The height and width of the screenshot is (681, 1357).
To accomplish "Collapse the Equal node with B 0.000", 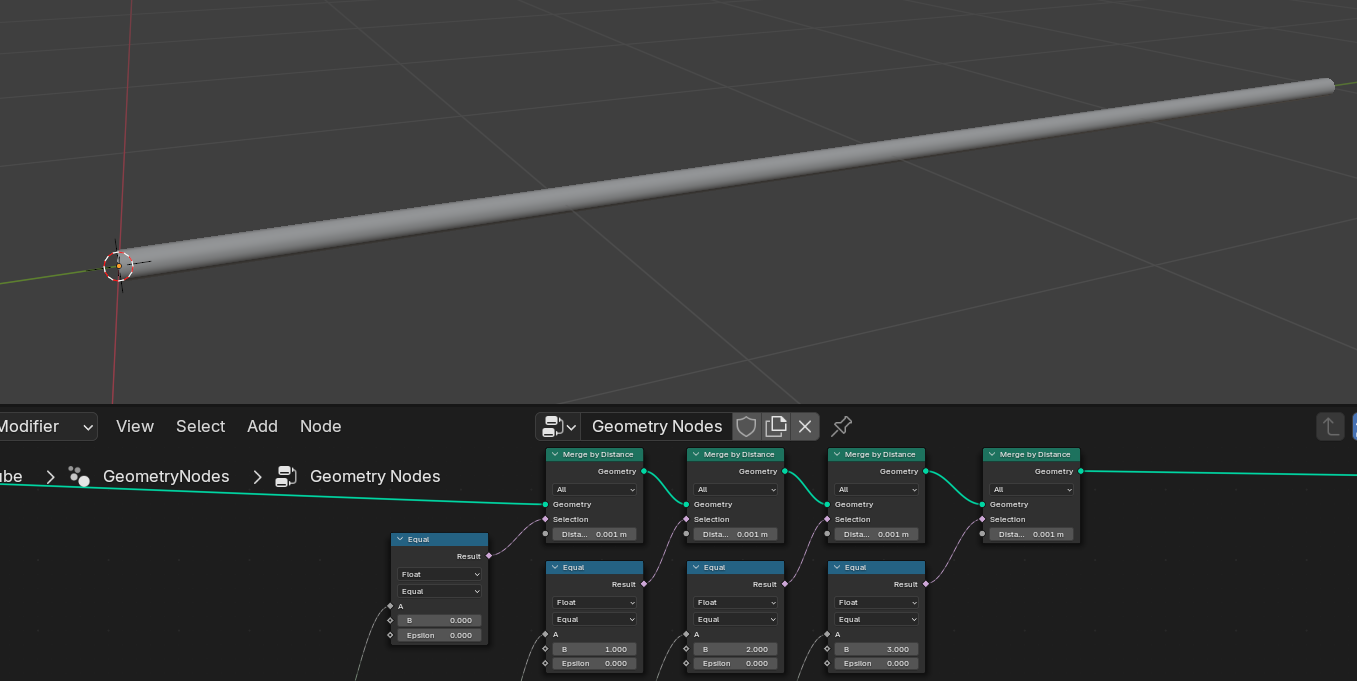I will click(399, 539).
